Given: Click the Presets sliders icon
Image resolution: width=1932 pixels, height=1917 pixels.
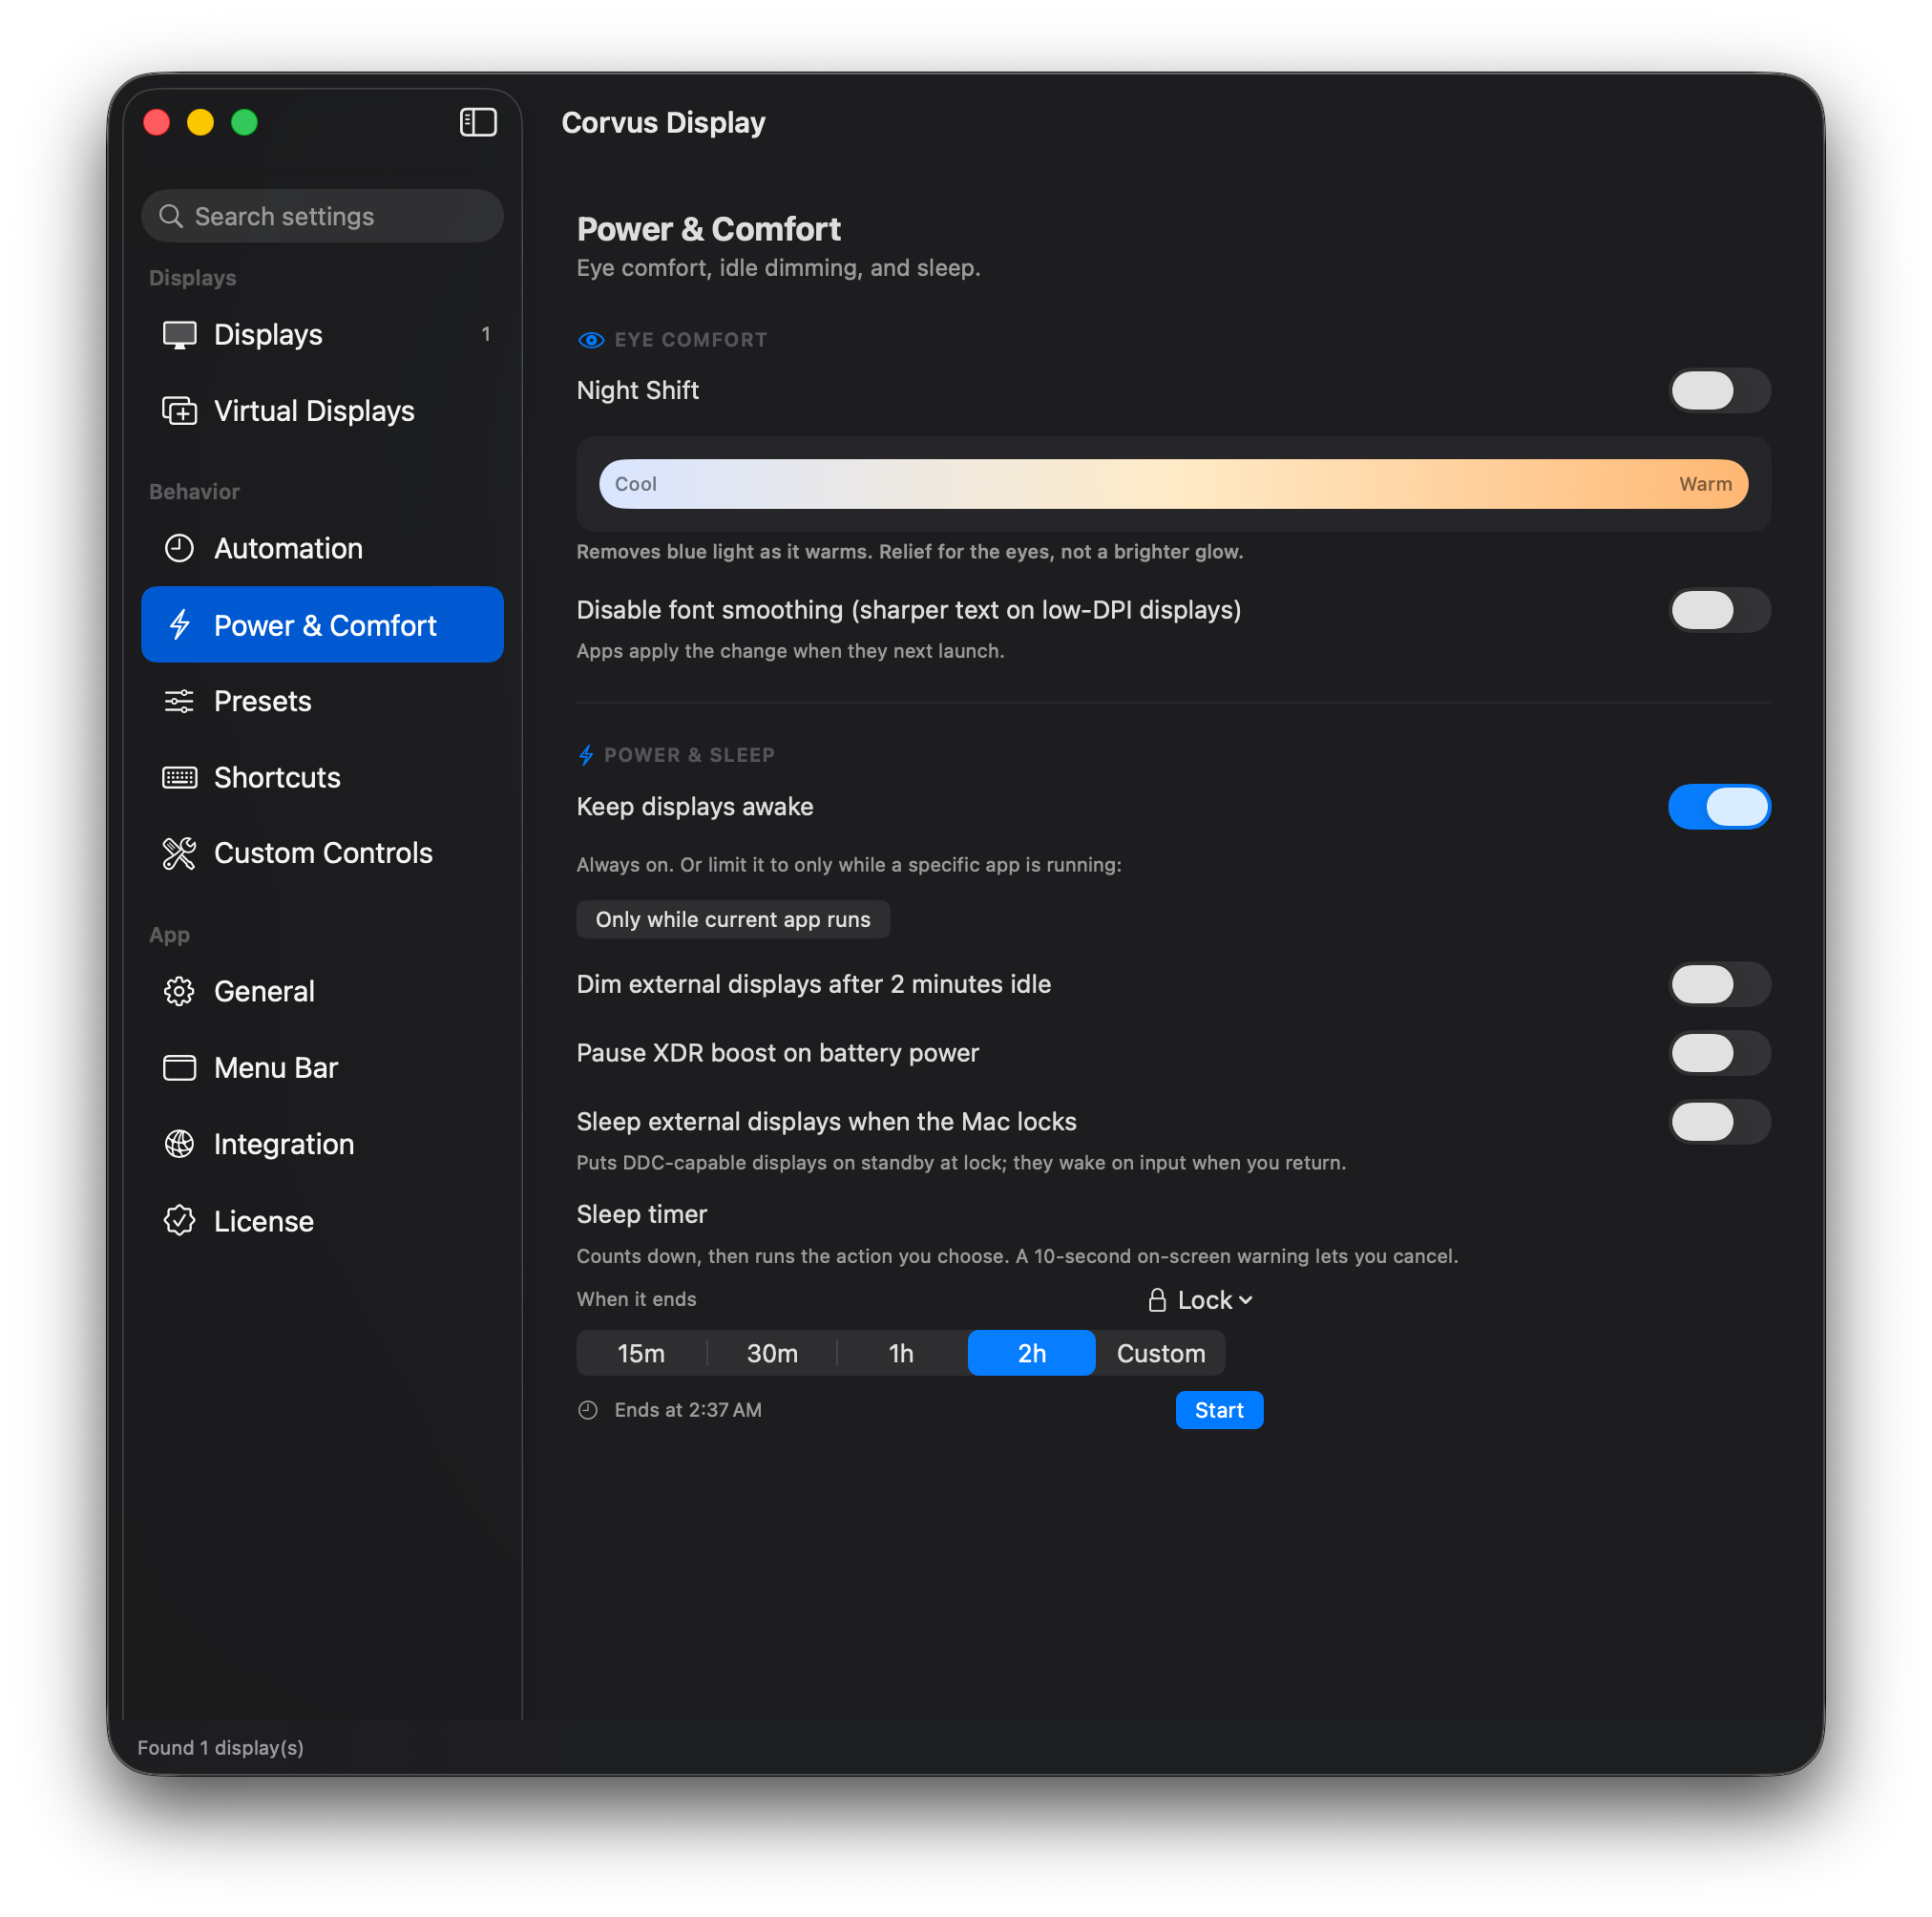Looking at the screenshot, I should (x=179, y=701).
